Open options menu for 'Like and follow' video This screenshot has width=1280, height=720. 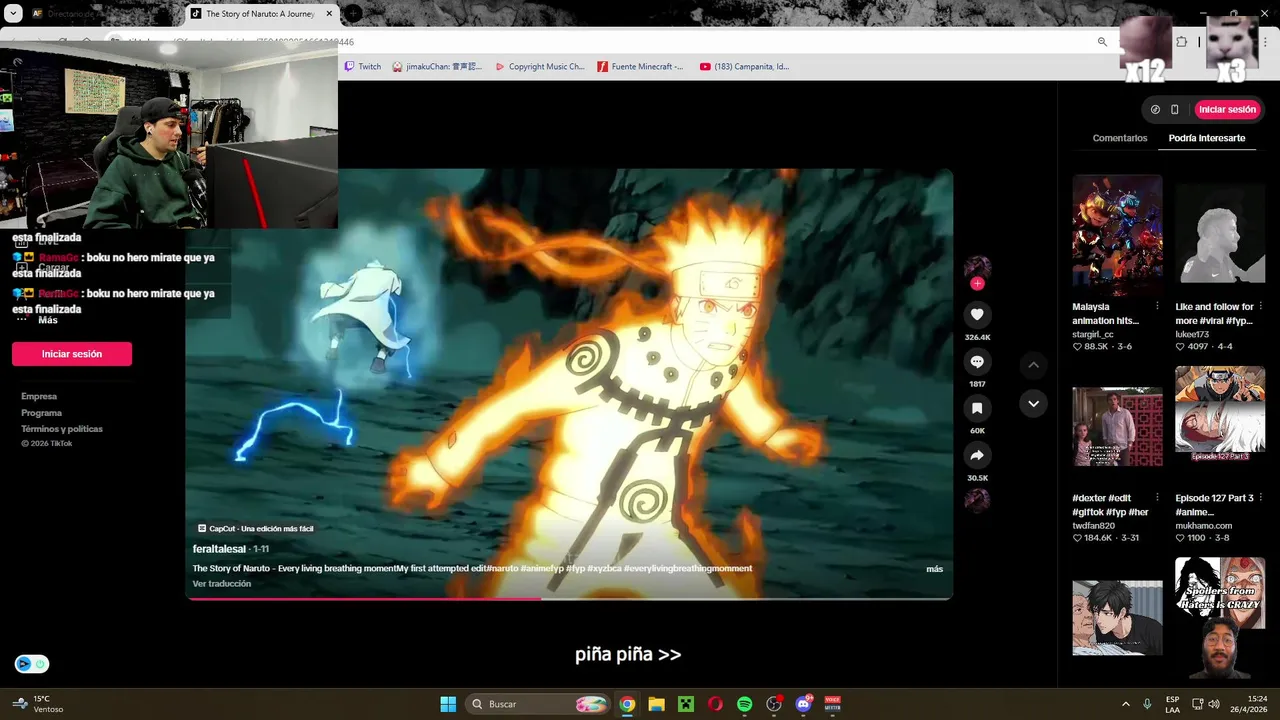pyautogui.click(x=1260, y=306)
